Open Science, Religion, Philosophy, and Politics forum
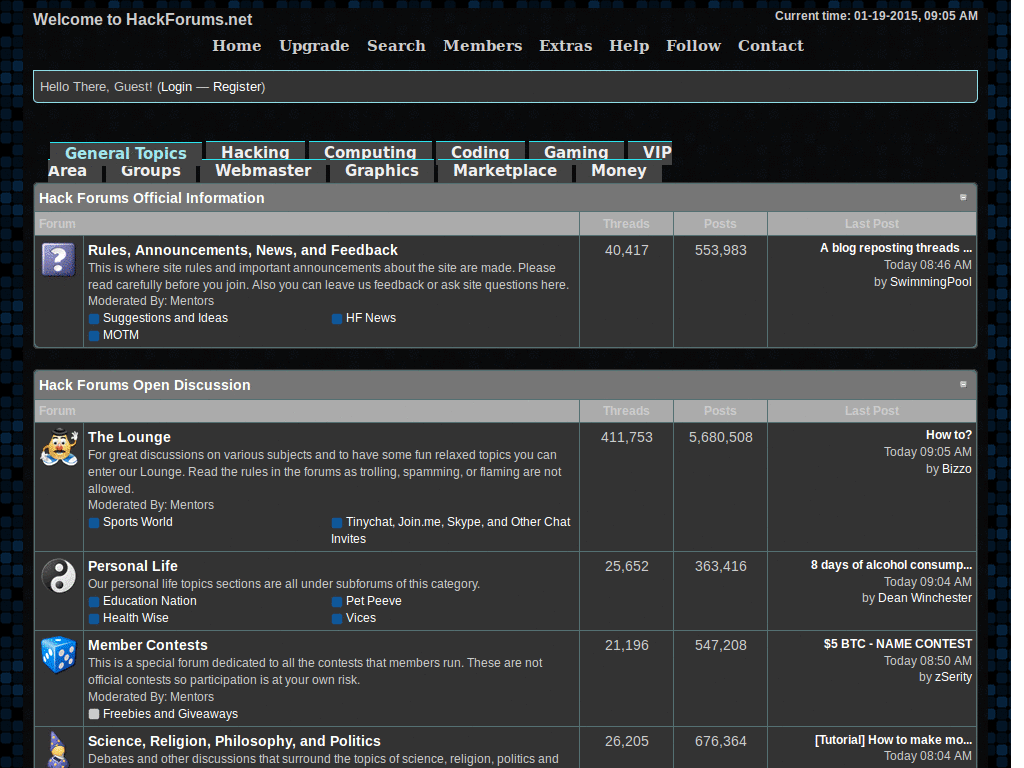The width and height of the screenshot is (1024, 768). pyautogui.click(x=234, y=741)
